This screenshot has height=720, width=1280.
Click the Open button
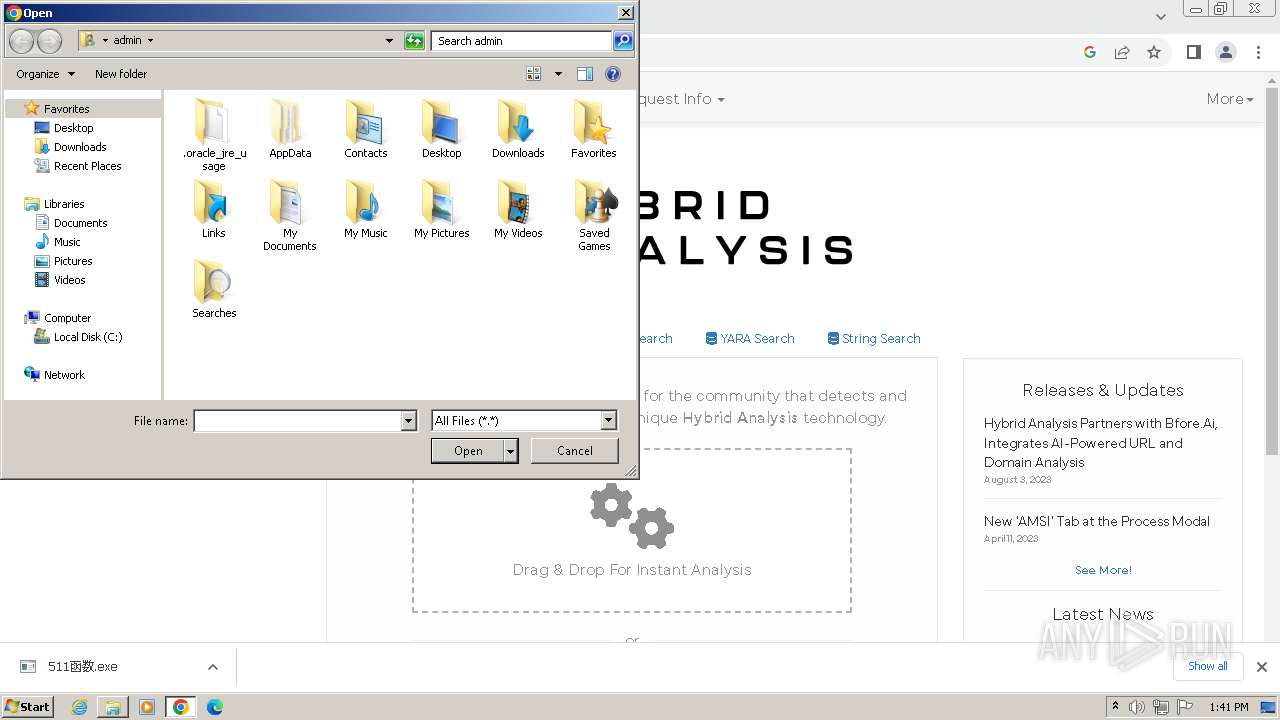coord(468,451)
